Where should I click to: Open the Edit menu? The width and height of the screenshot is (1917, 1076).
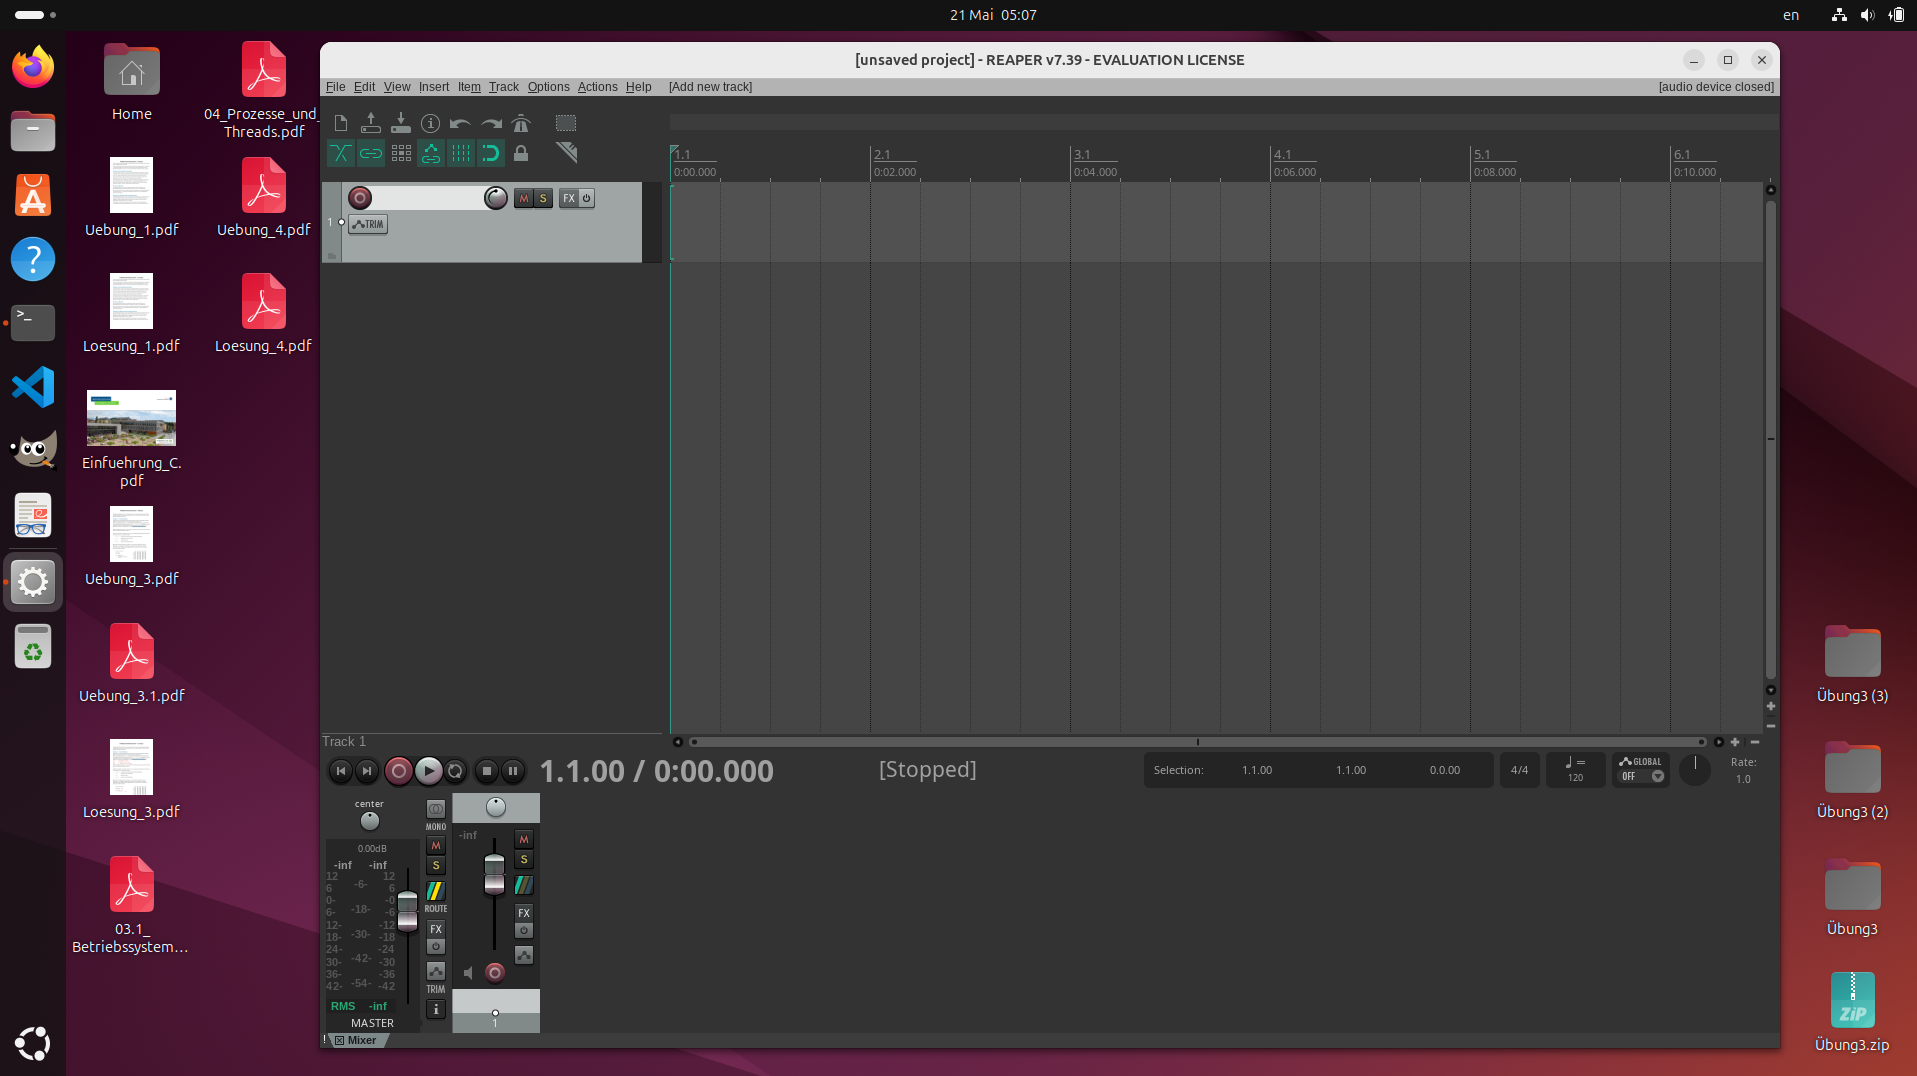point(364,87)
